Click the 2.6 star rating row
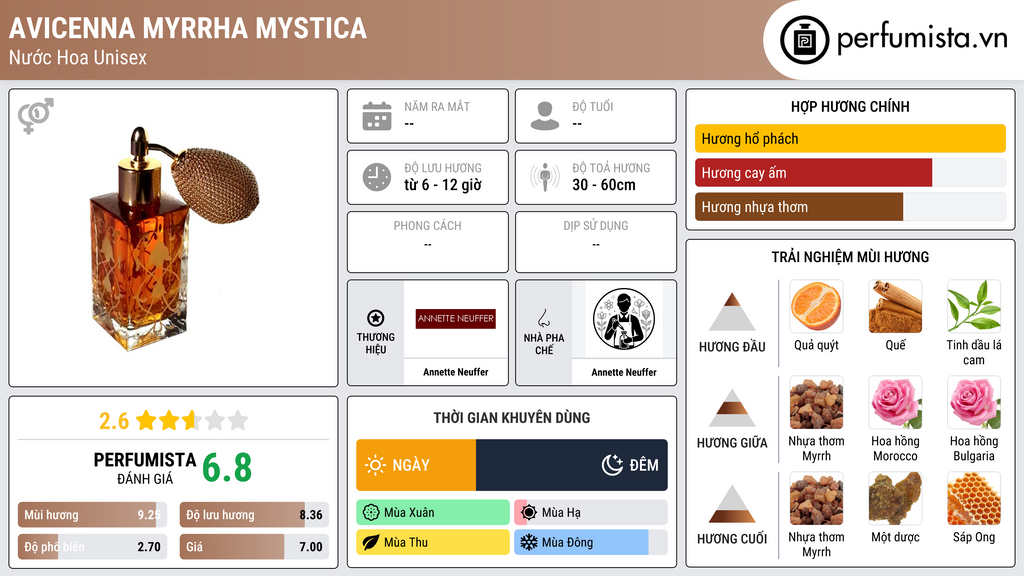 (173, 420)
